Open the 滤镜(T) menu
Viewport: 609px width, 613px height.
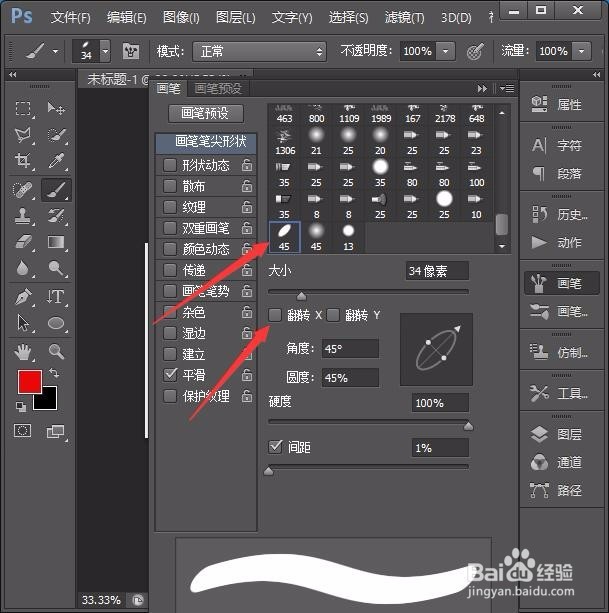(x=404, y=18)
